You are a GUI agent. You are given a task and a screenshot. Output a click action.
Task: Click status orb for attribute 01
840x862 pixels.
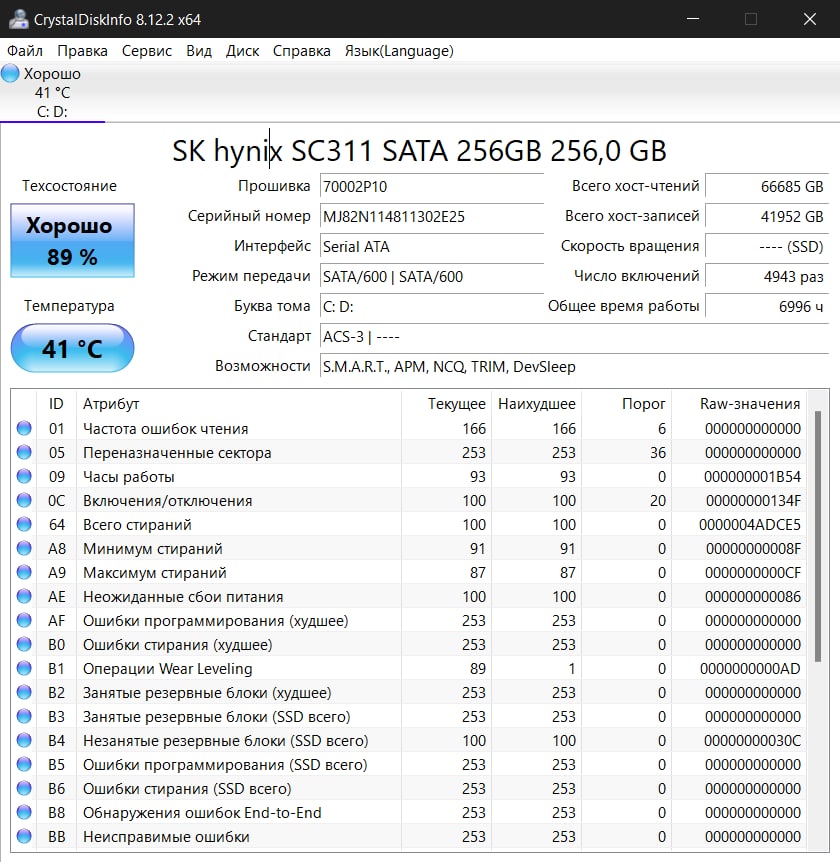tap(24, 428)
